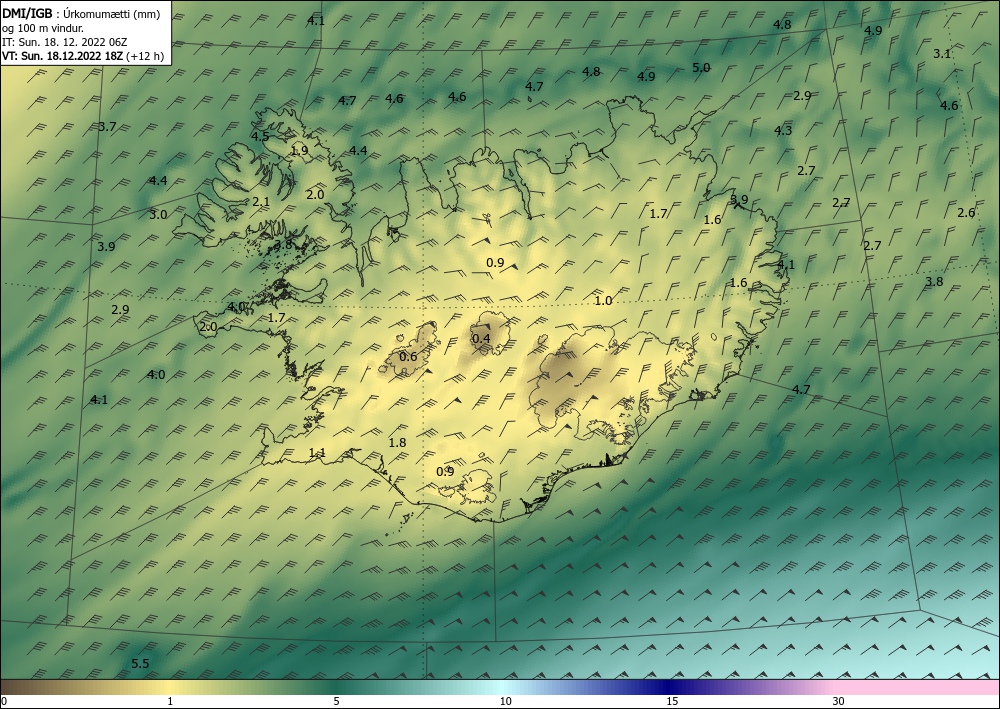The width and height of the screenshot is (1000, 709).
Task: Click the dark navy segment of the color bar
Action: pos(666,687)
